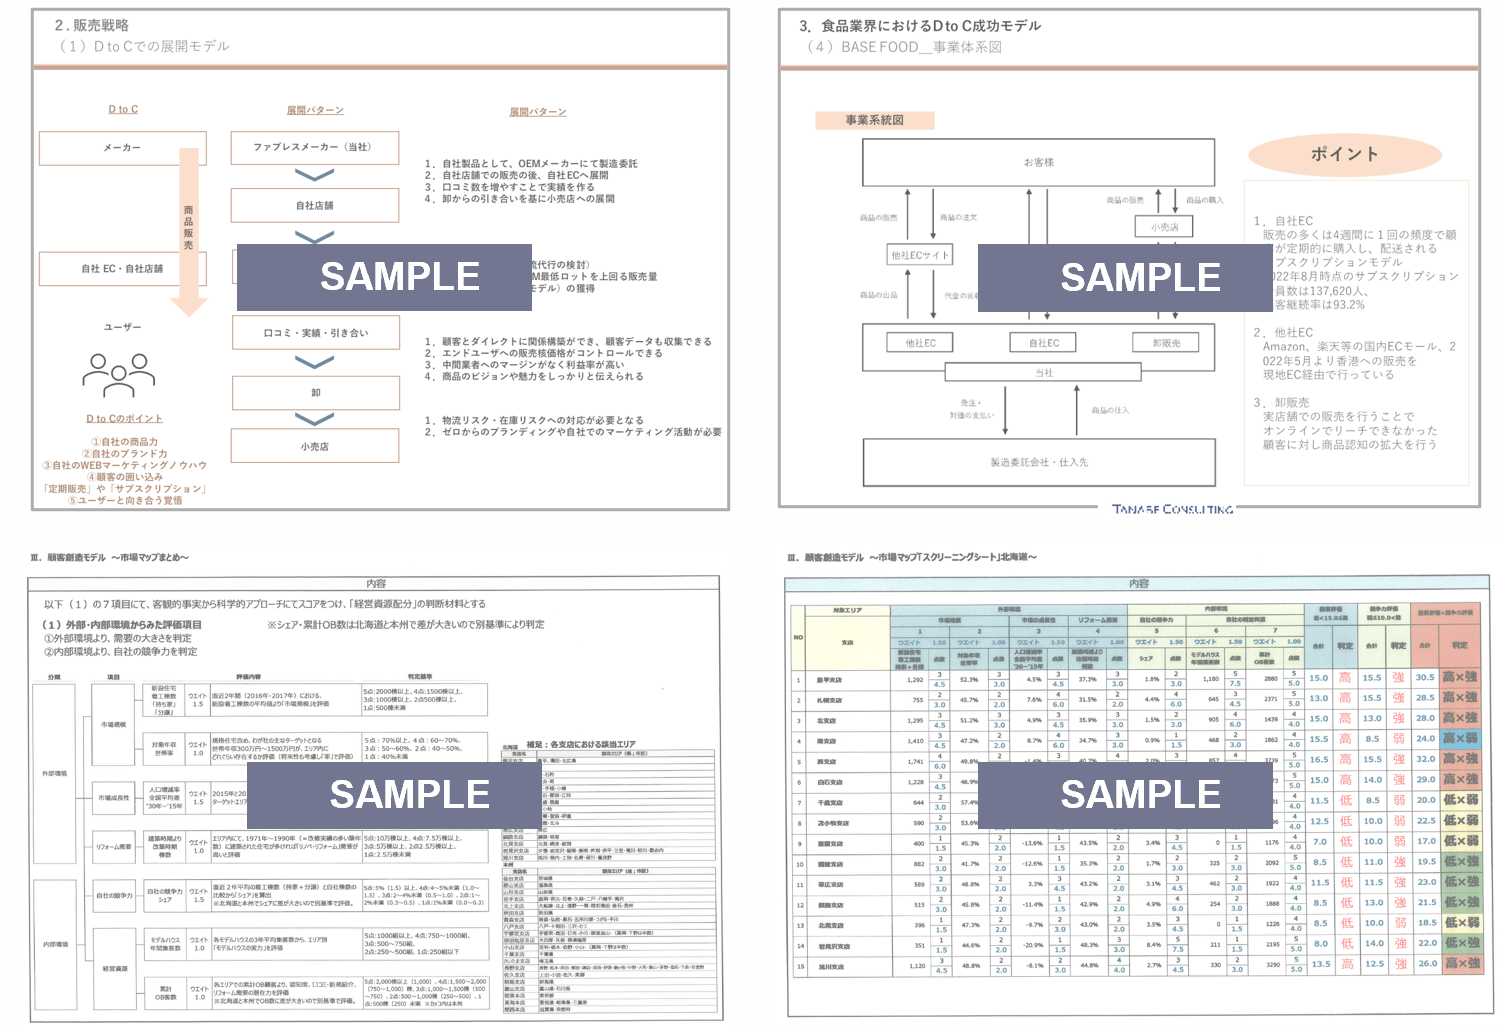This screenshot has height=1027, width=1501.
Task: Open the BASE FOOD 事業体系図 sample slide
Action: (x=1129, y=258)
